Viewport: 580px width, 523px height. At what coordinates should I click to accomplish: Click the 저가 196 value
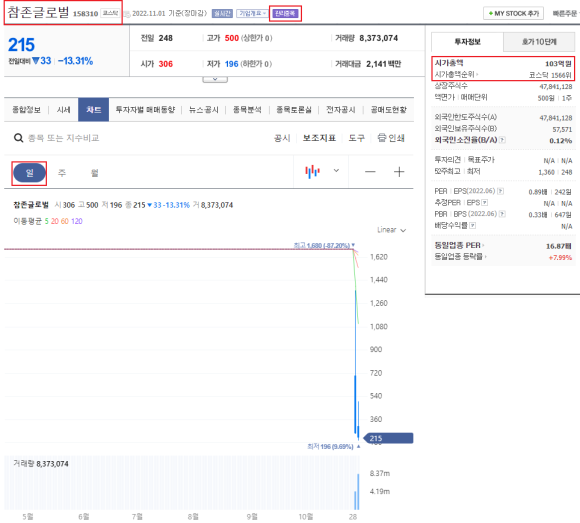231,64
